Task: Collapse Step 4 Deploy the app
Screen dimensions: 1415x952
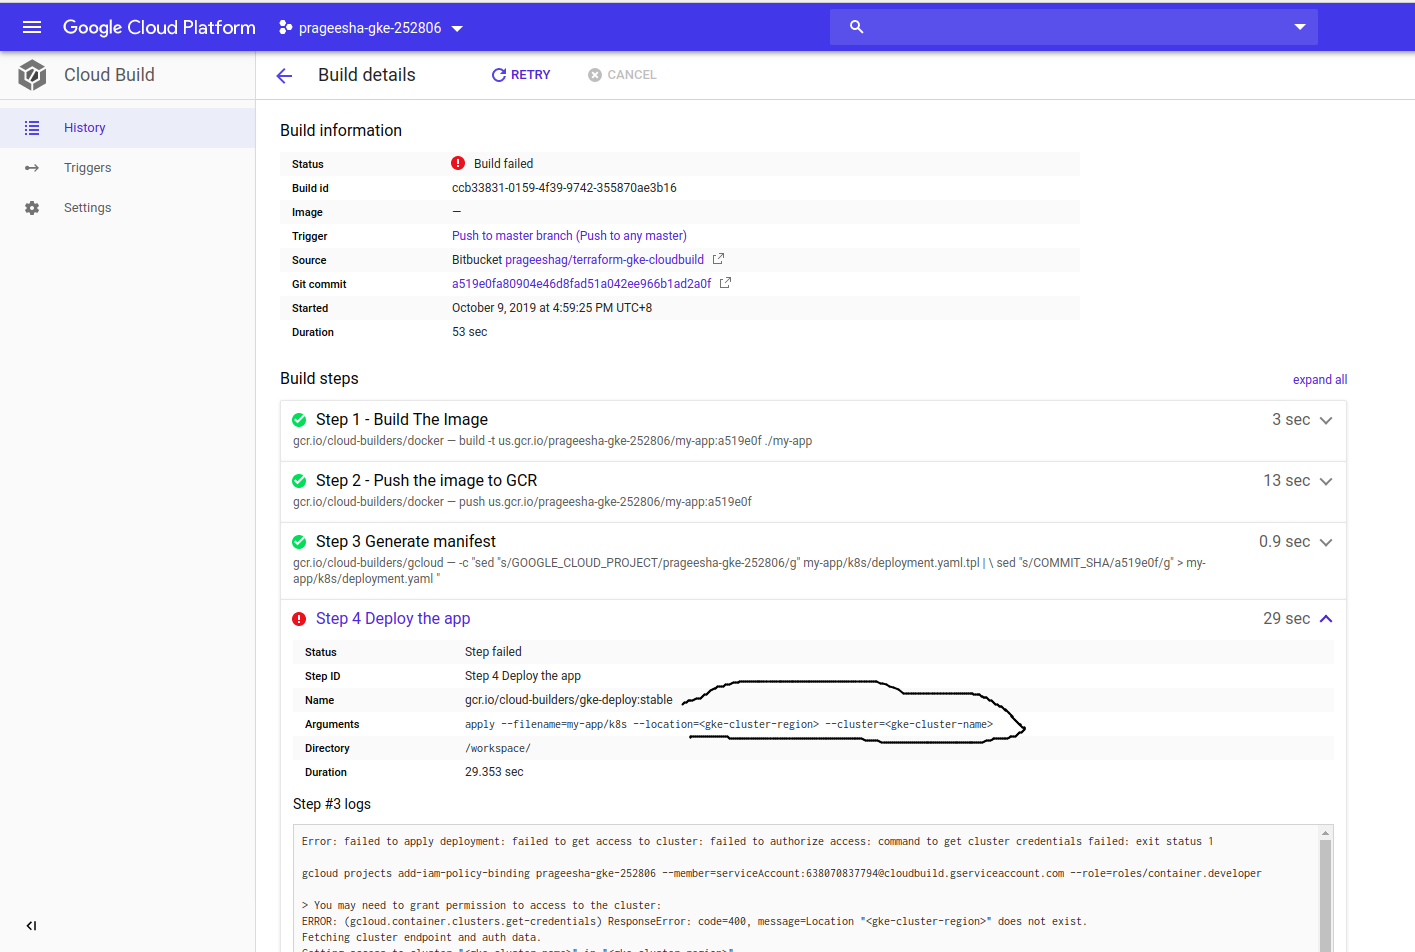Action: tap(1326, 619)
